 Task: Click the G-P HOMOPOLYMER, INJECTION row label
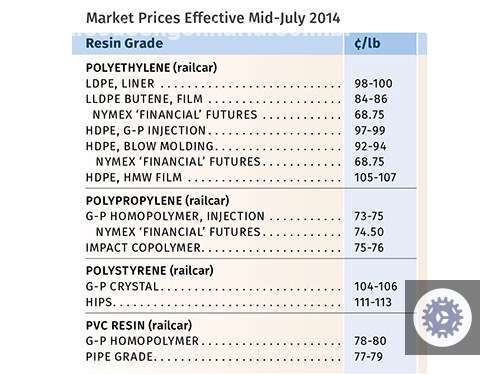point(175,216)
